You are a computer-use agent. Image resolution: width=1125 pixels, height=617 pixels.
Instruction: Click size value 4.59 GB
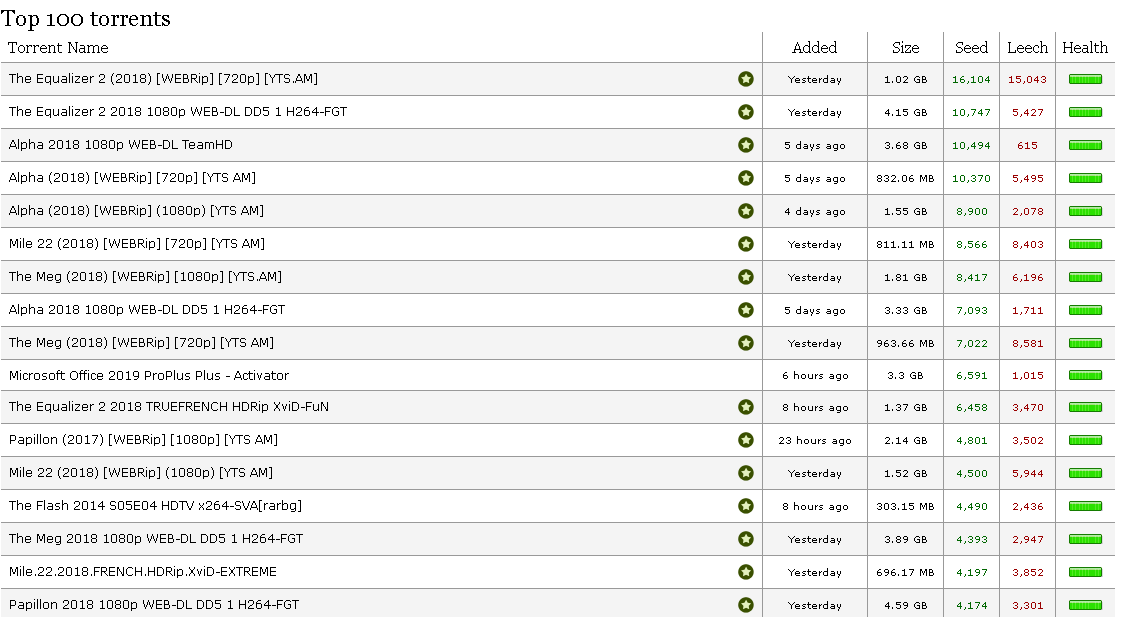(x=905, y=606)
